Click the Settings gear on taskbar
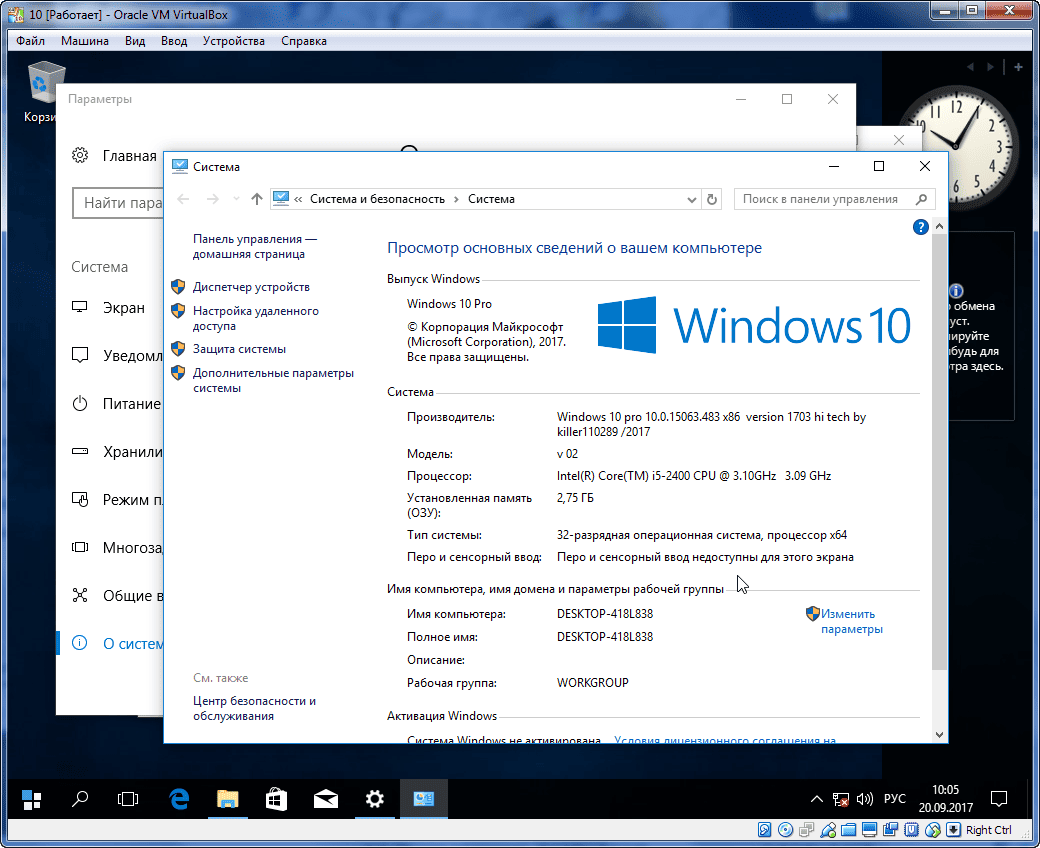The height and width of the screenshot is (848, 1040). [x=375, y=800]
